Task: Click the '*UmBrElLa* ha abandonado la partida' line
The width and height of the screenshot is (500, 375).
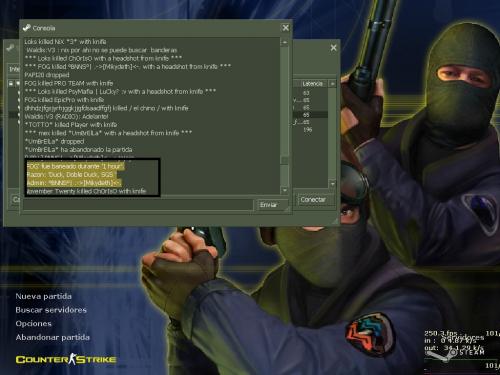Action: (x=78, y=150)
